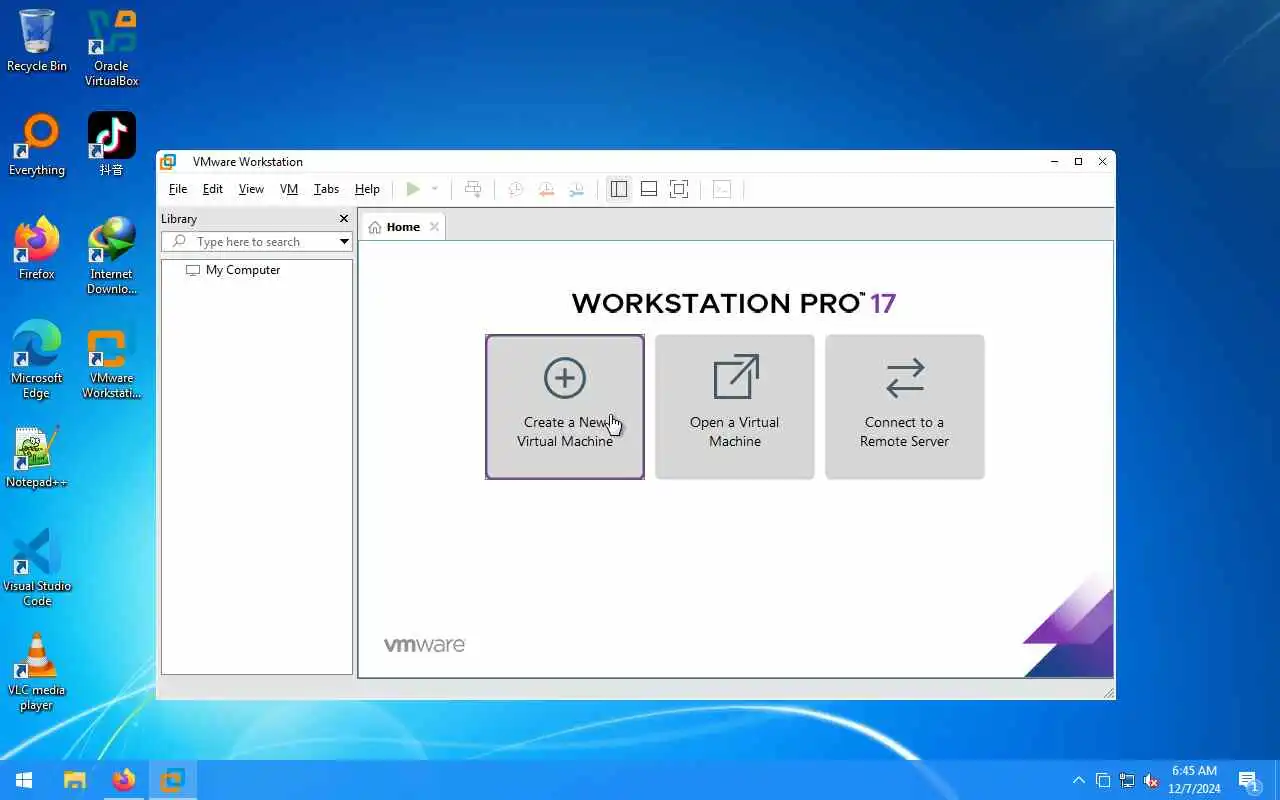
Task: Open the notification center icon
Action: point(1248,780)
